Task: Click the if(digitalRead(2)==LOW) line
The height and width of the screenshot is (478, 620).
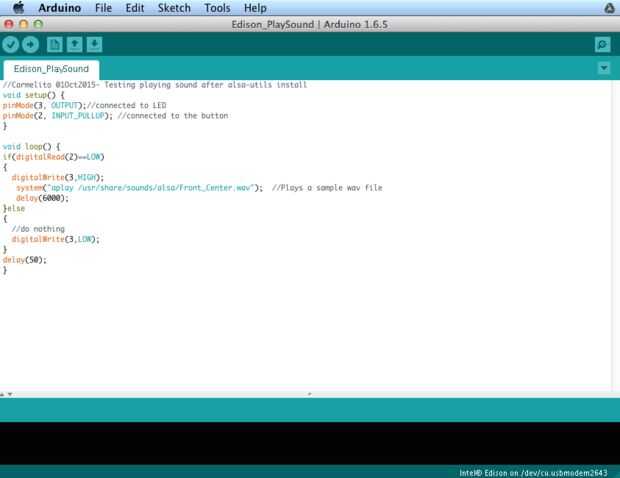Action: 53,157
